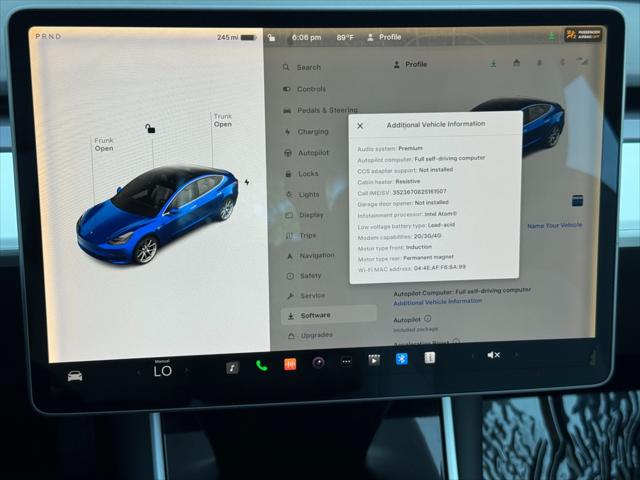Open the Navigation menu
640x480 pixels.
[311, 256]
